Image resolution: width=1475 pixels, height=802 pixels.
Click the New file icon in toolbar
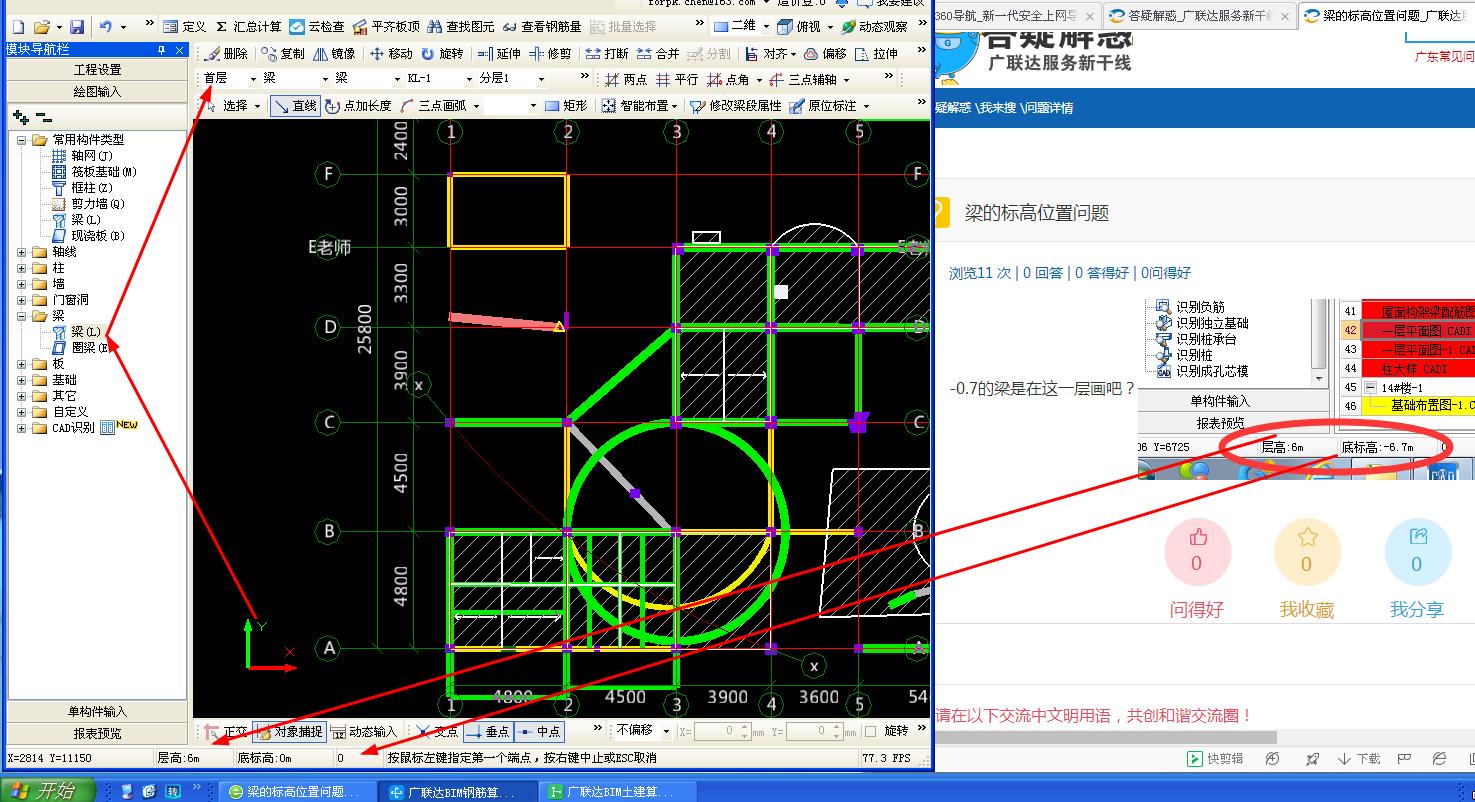17,27
